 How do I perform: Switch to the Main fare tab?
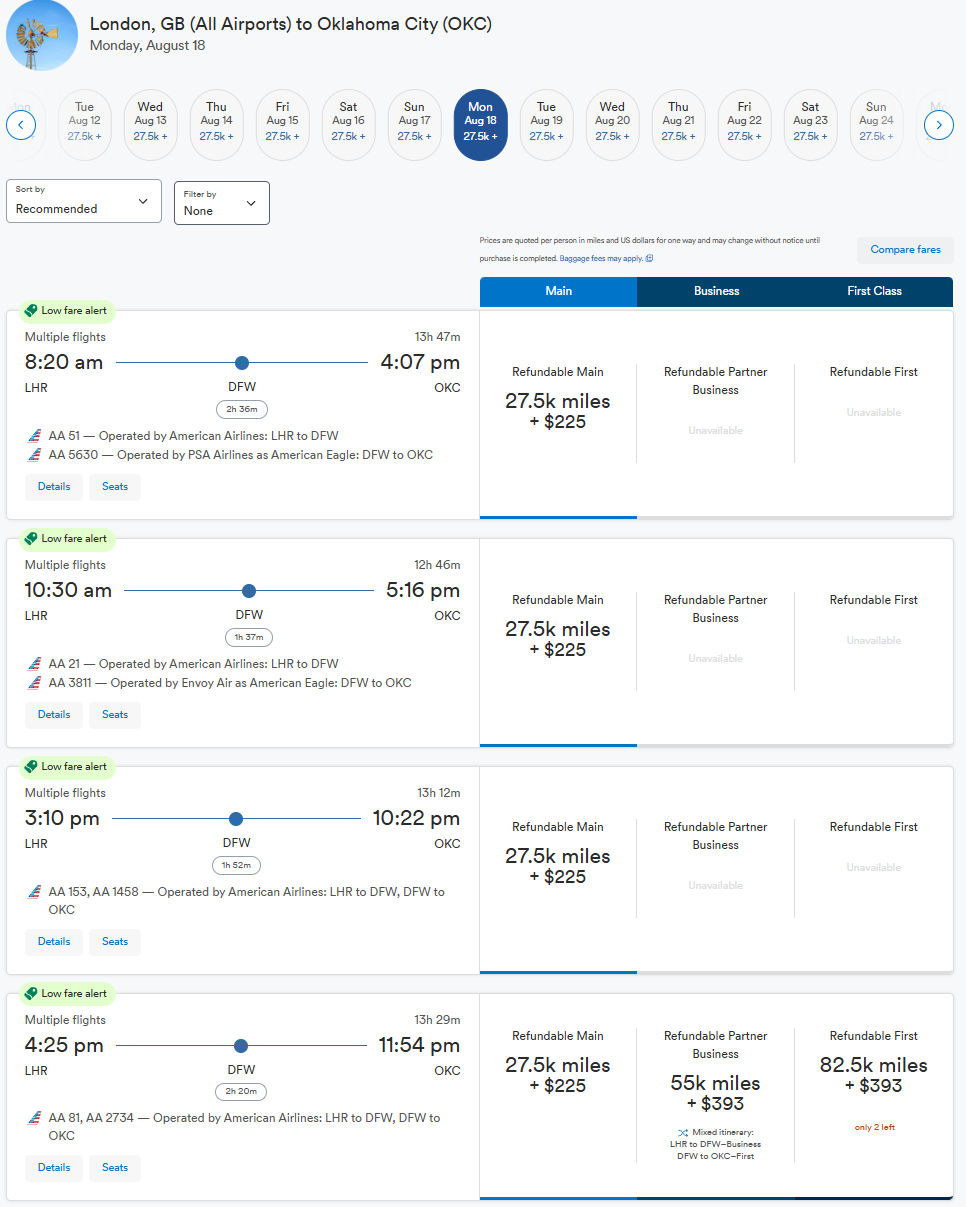click(558, 291)
